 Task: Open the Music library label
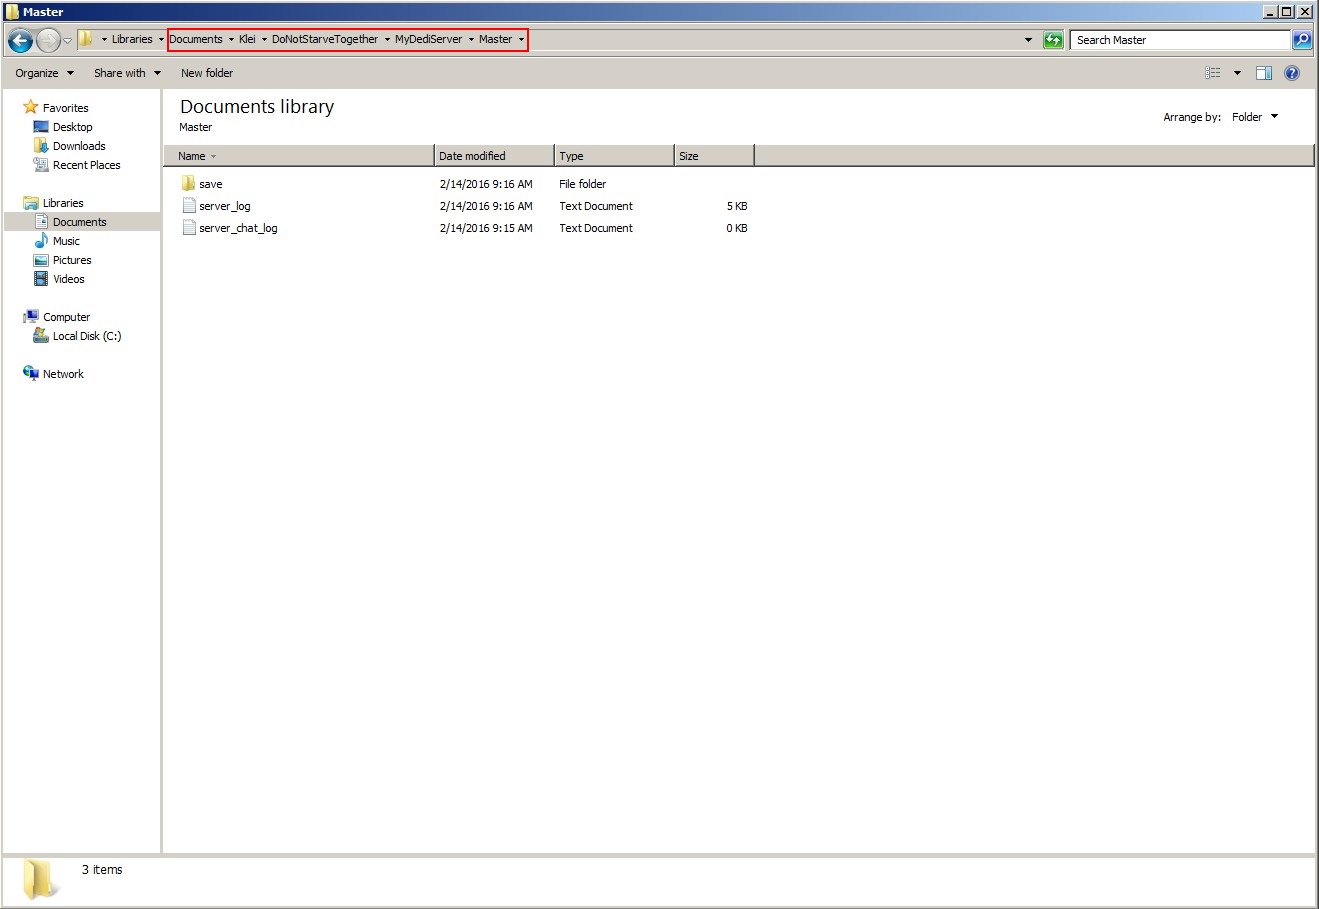pos(66,241)
